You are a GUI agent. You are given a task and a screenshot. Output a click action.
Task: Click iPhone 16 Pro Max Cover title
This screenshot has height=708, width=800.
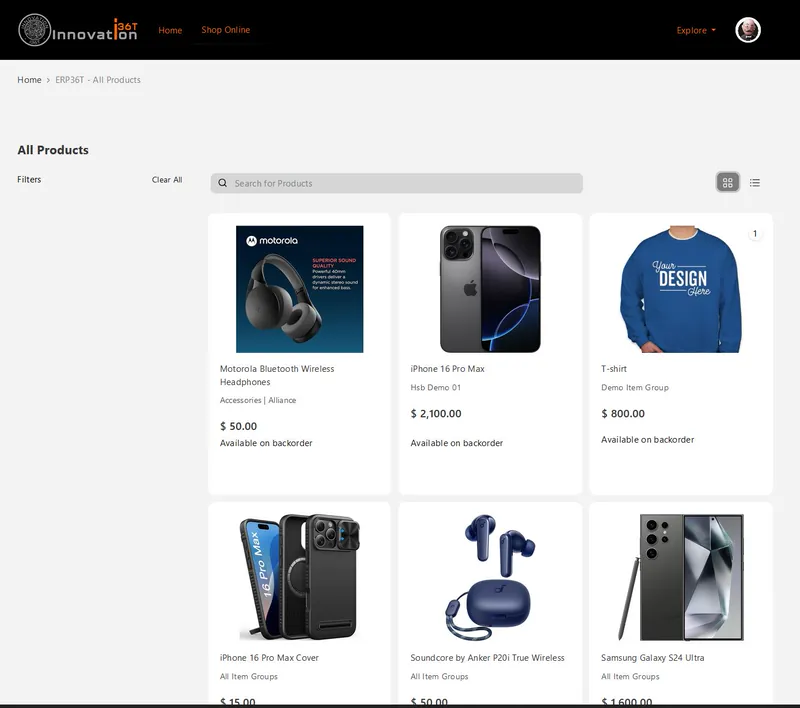click(269, 658)
